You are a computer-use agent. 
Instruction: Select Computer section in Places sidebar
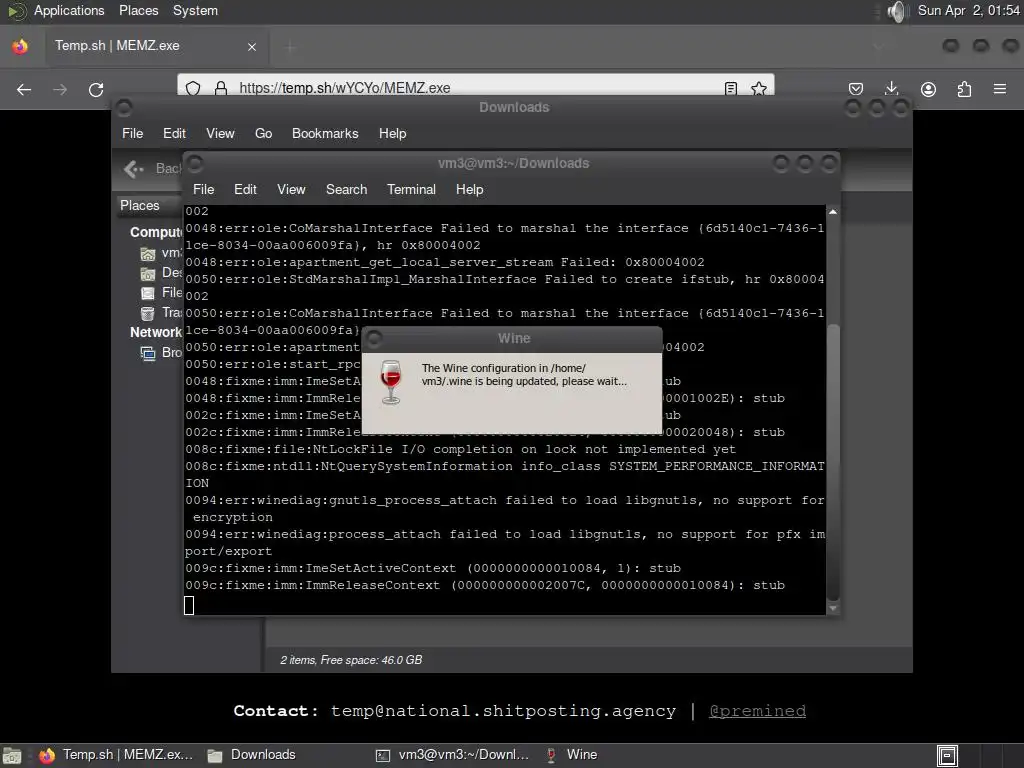tap(155, 232)
